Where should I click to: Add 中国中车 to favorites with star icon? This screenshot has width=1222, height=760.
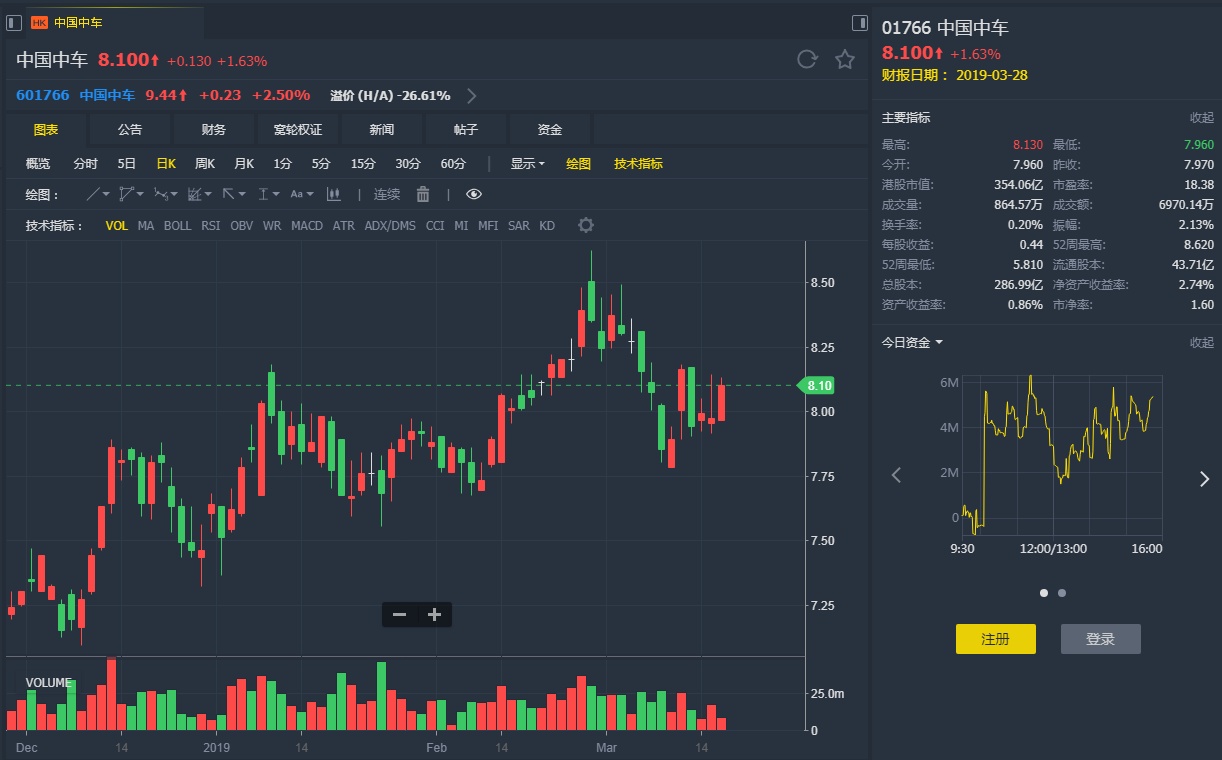tap(845, 60)
